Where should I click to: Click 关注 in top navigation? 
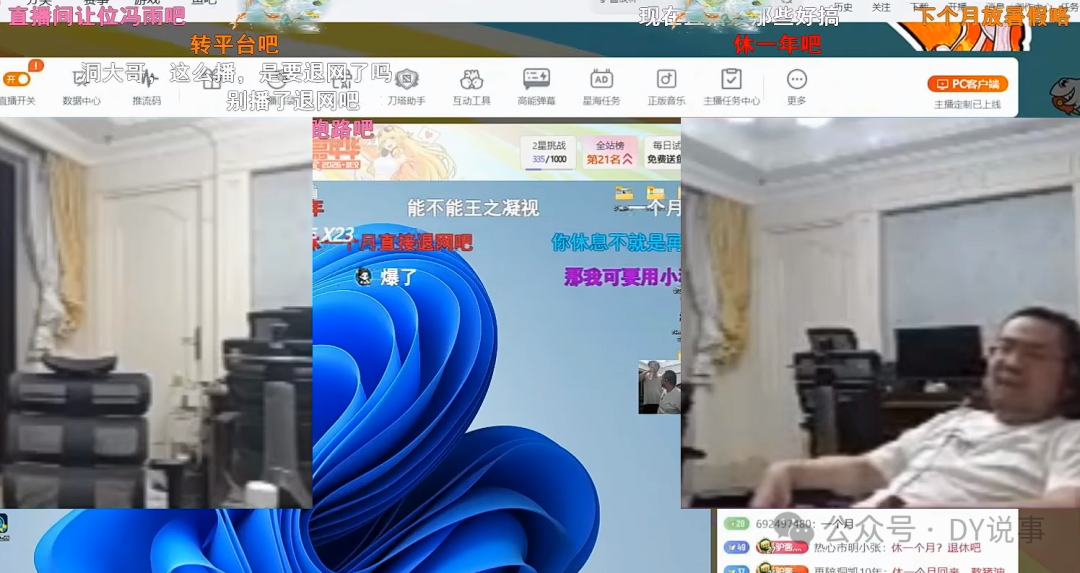point(881,7)
